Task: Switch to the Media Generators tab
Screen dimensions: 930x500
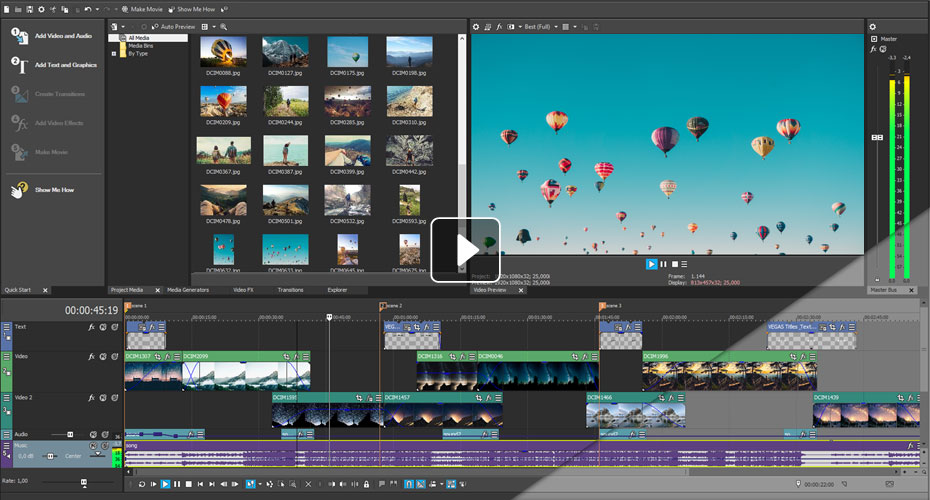Action: pyautogui.click(x=187, y=290)
